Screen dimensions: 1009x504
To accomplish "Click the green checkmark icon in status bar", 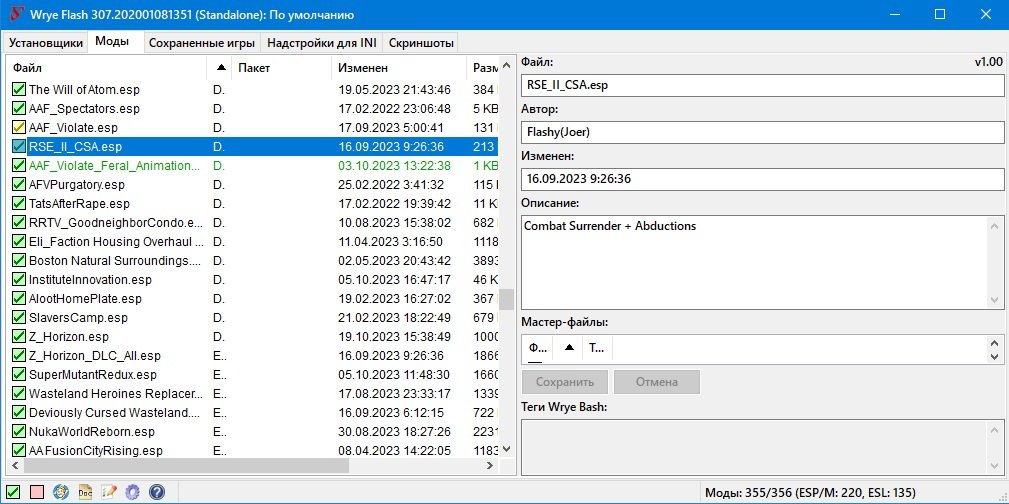I will [14, 492].
